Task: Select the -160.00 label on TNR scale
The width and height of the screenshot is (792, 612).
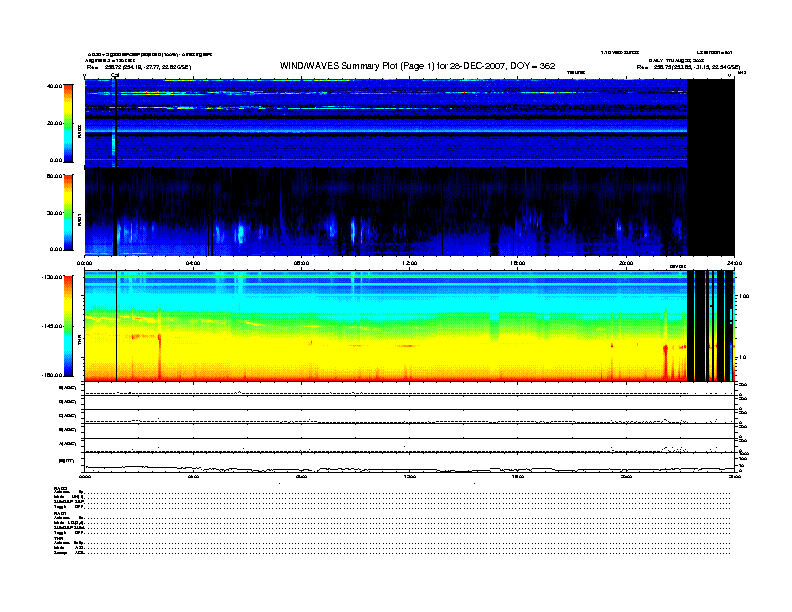Action: click(52, 375)
